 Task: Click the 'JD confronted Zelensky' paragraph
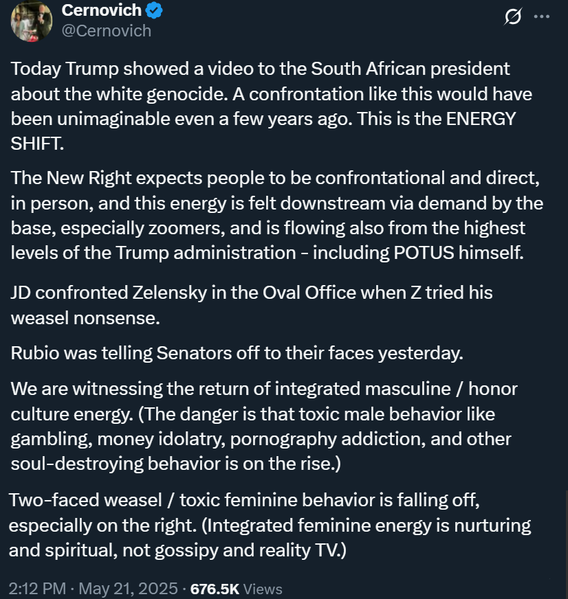tap(251, 305)
